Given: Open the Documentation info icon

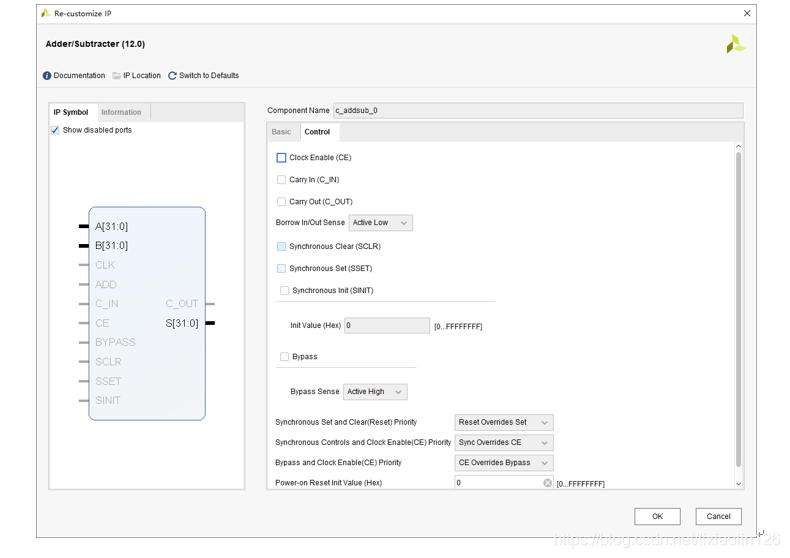Looking at the screenshot, I should coord(47,76).
